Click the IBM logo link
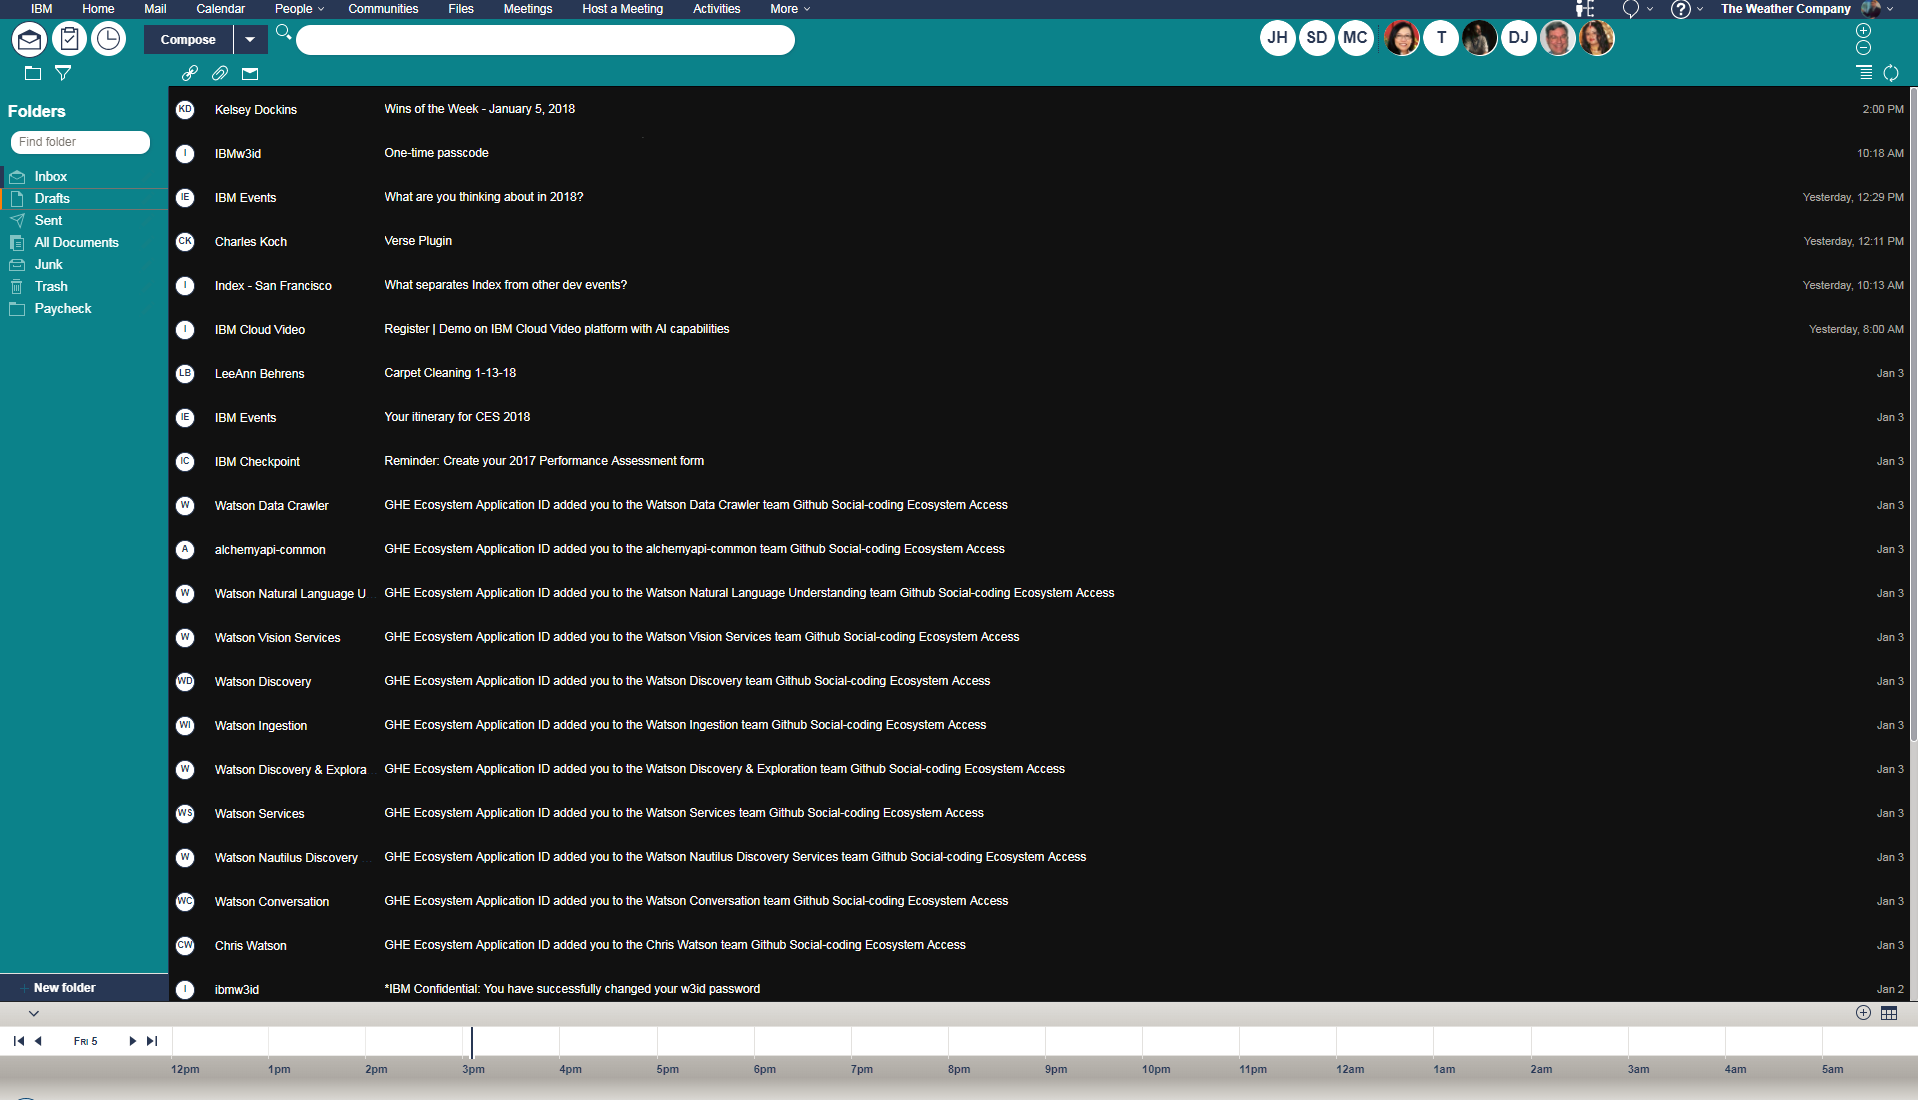This screenshot has width=1918, height=1100. [41, 9]
